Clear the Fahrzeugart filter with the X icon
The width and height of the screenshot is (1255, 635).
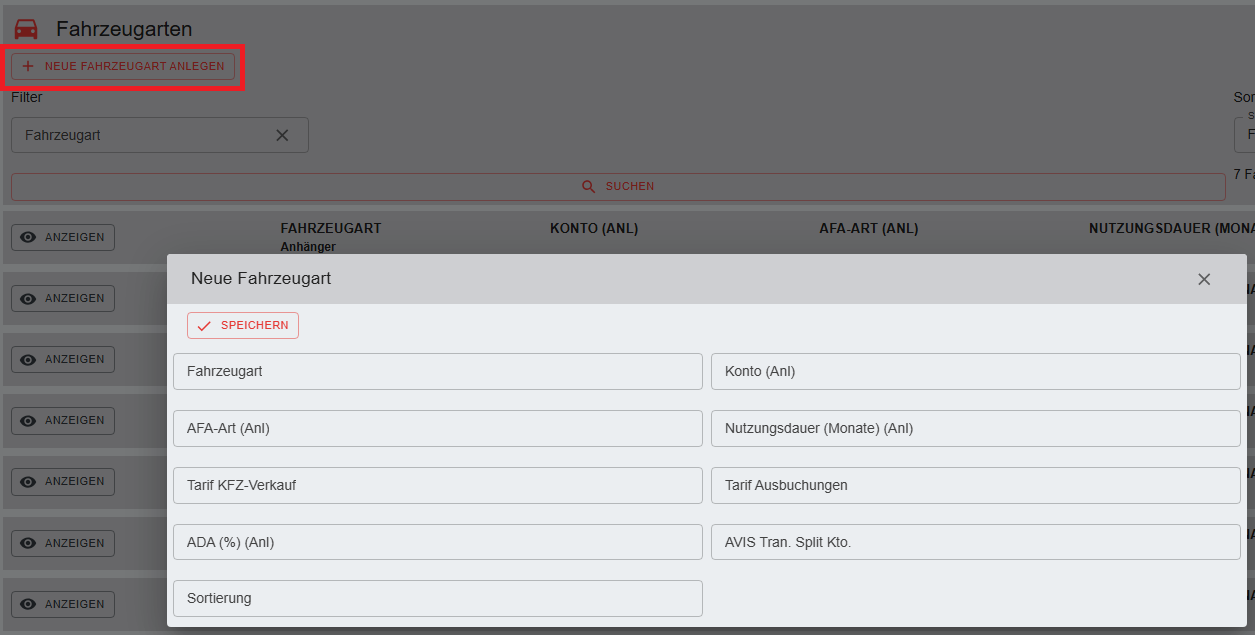pyautogui.click(x=282, y=135)
